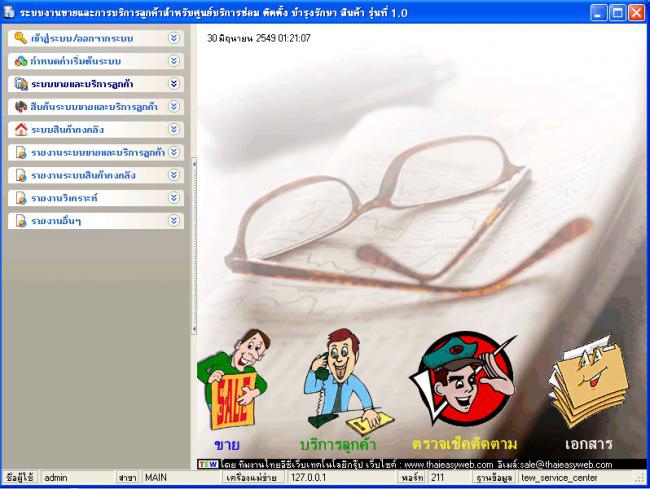Click the colored circles icon for กำหนดค่าเริ่มต้นระบบ

pyautogui.click(x=21, y=61)
